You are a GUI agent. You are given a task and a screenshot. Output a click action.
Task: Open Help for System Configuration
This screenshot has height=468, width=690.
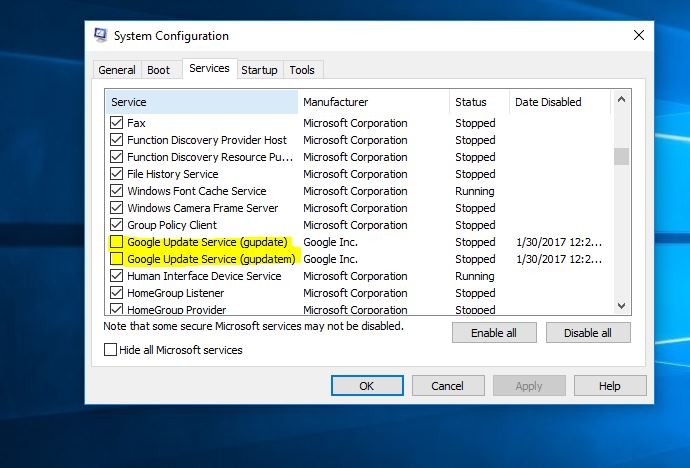point(610,386)
